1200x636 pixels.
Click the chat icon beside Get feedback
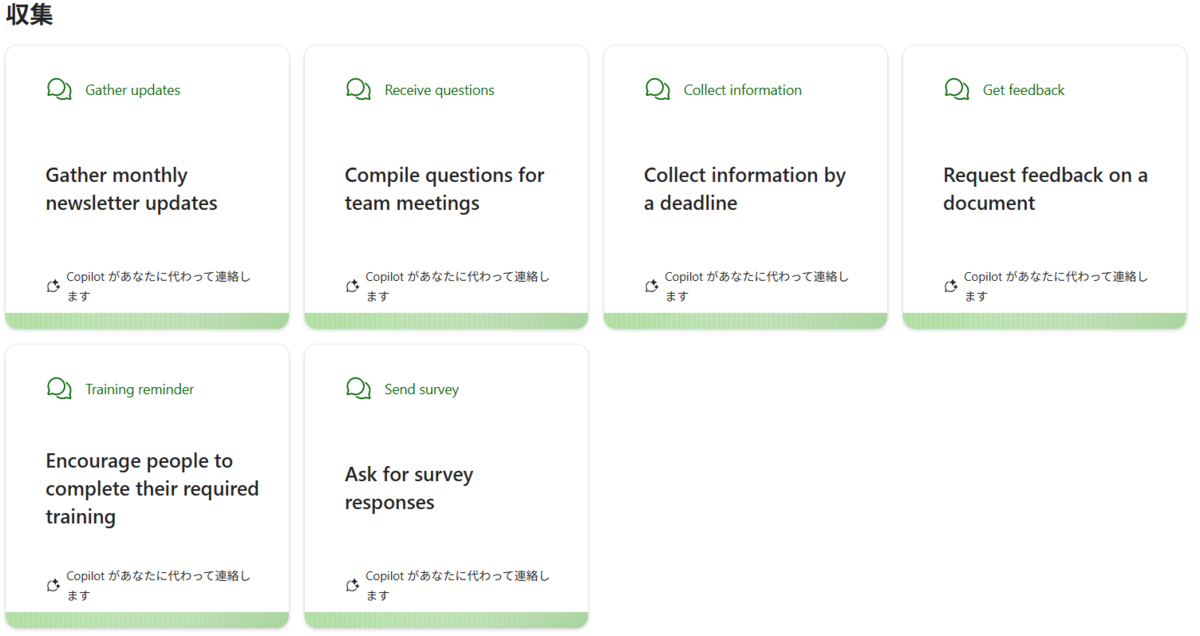pyautogui.click(x=956, y=90)
